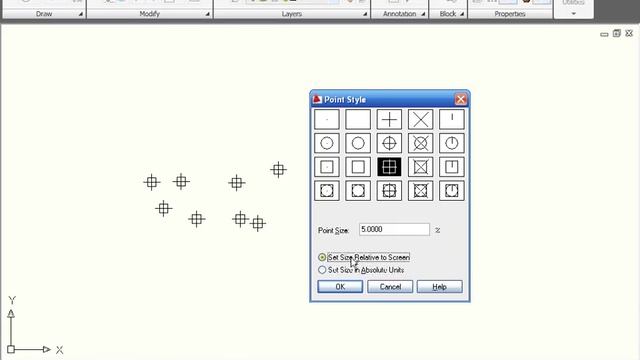The height and width of the screenshot is (360, 640).
Task: Select the short vertical tick point style
Action: 451,119
